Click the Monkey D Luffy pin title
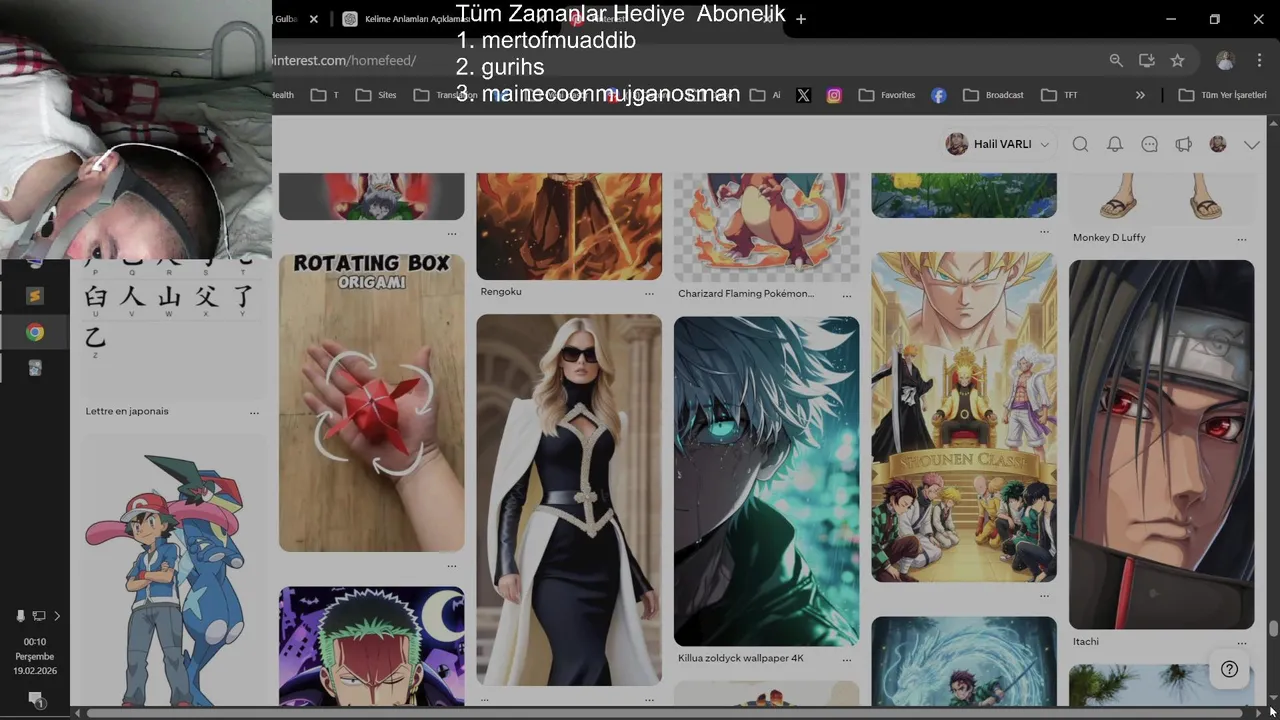This screenshot has height=720, width=1280. click(x=1109, y=238)
